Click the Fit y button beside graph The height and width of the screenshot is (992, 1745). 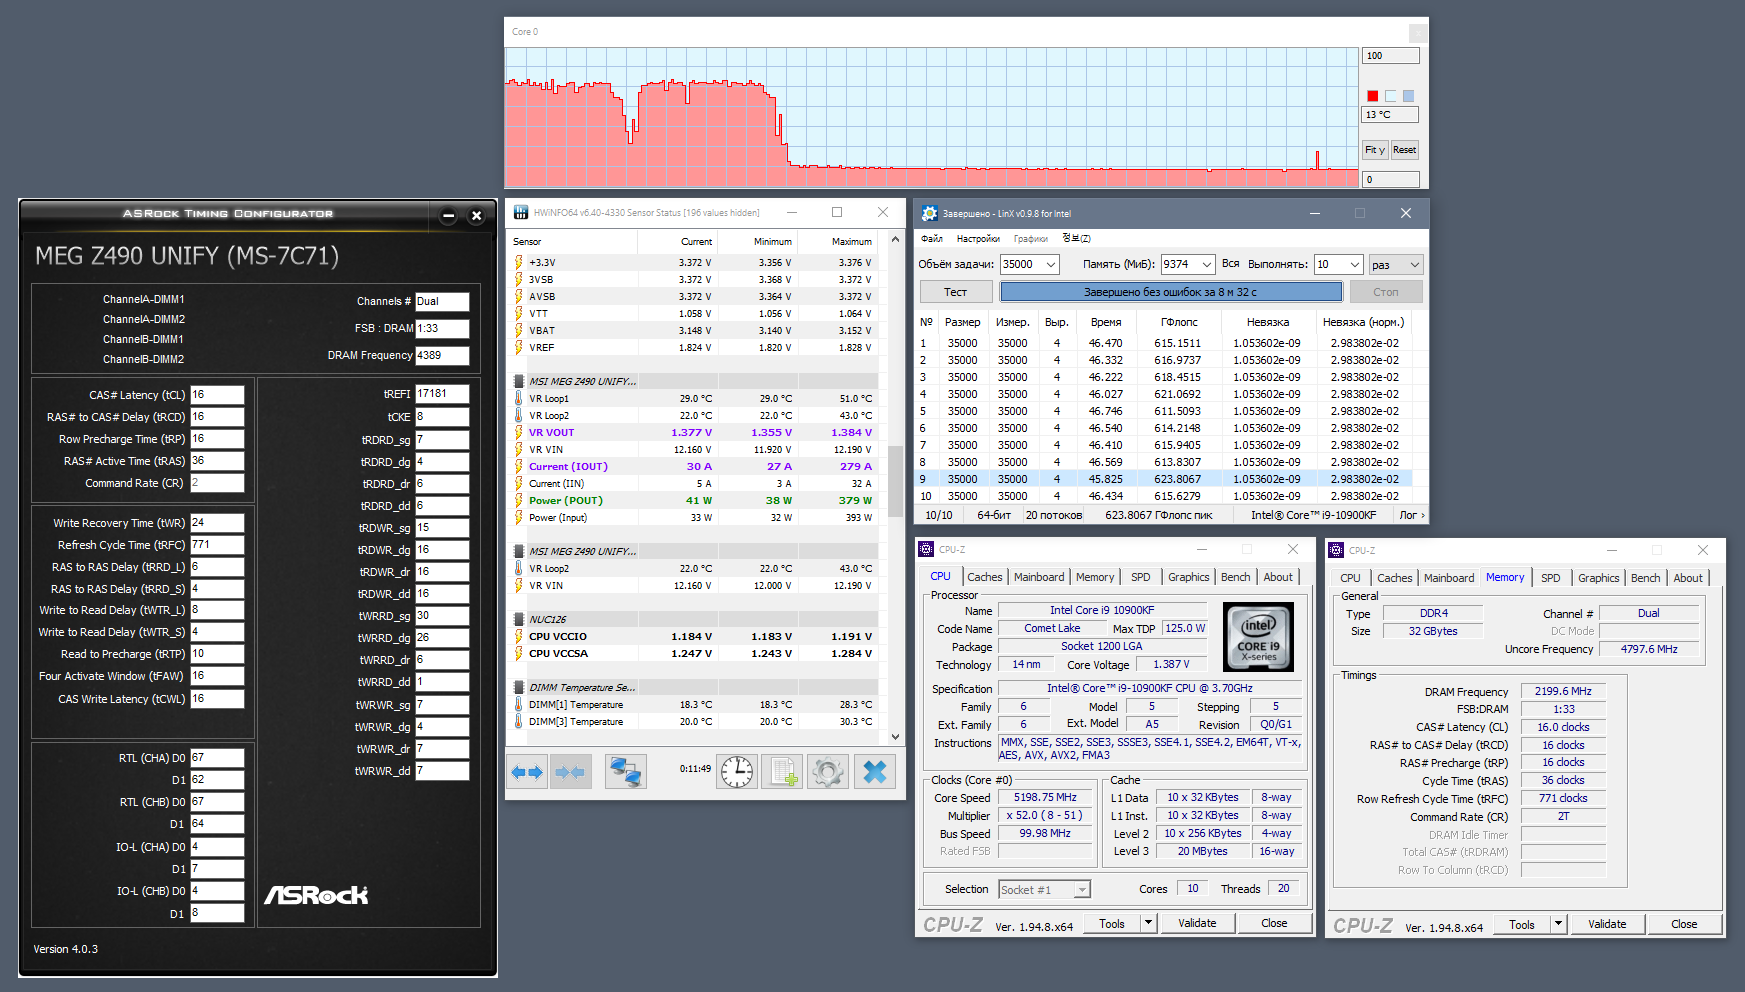tap(1374, 150)
